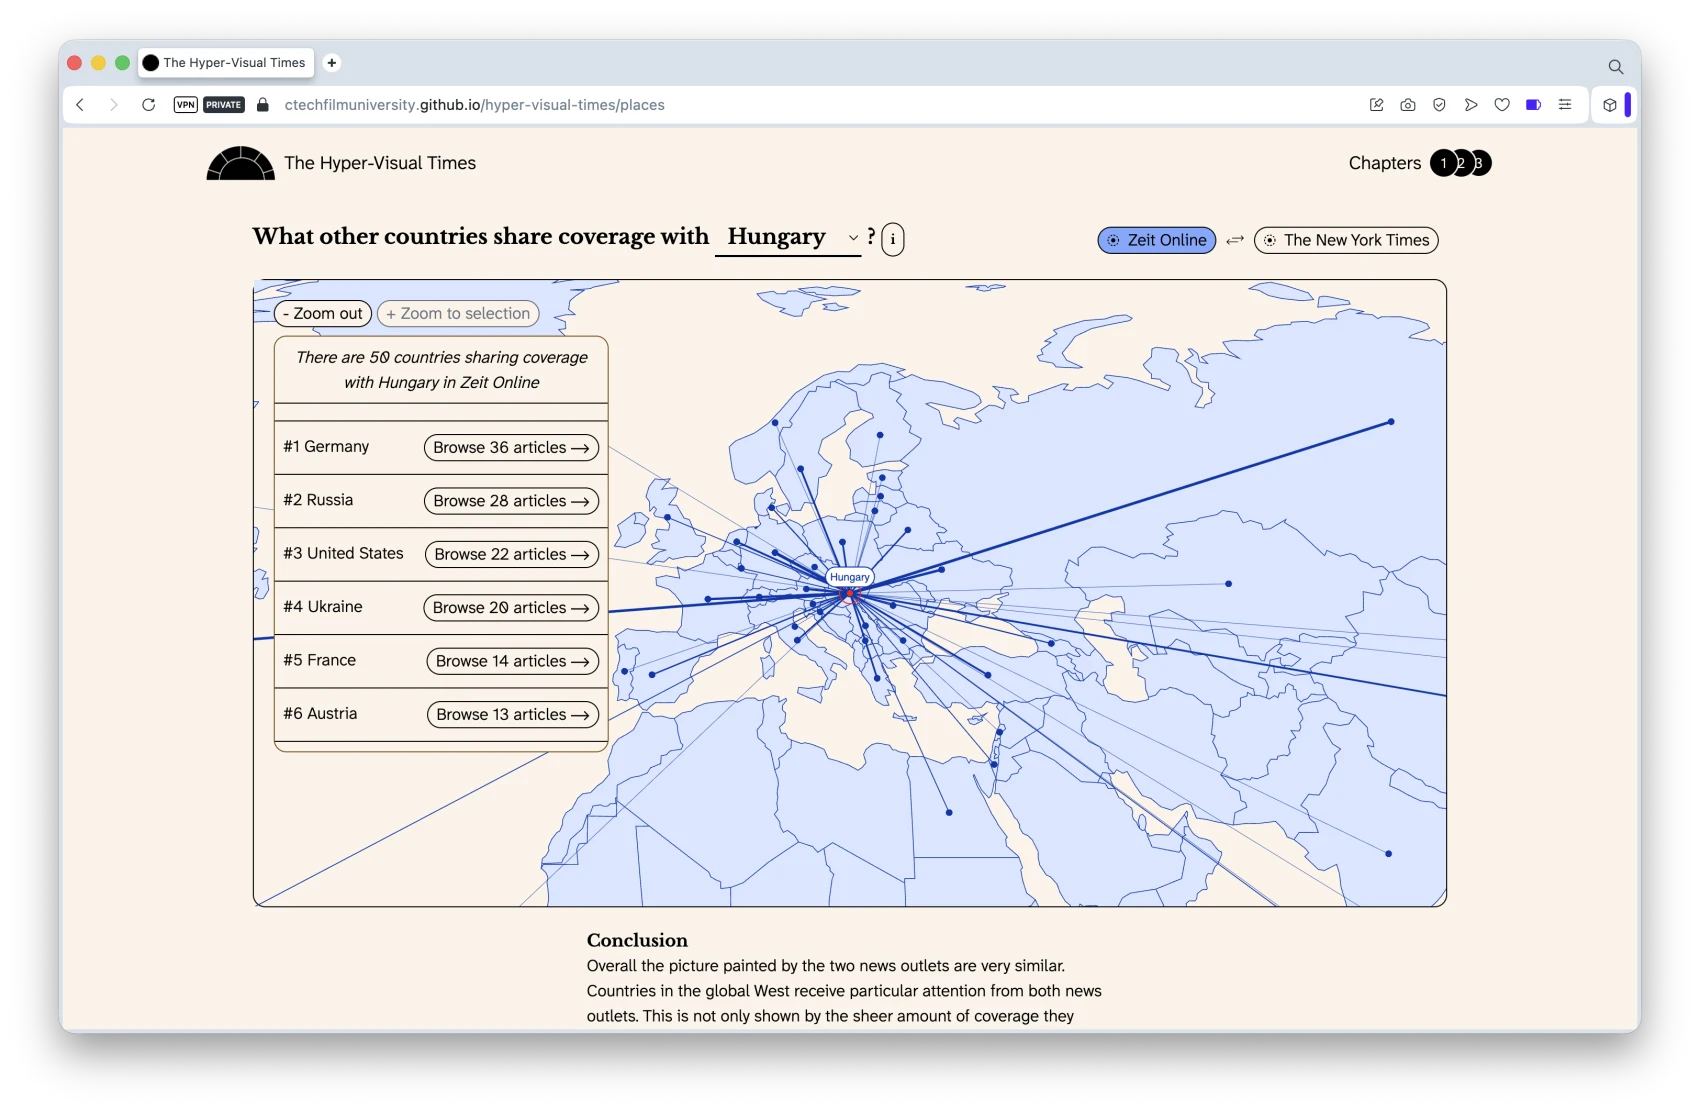Open the Hungary country dropdown

(788, 238)
